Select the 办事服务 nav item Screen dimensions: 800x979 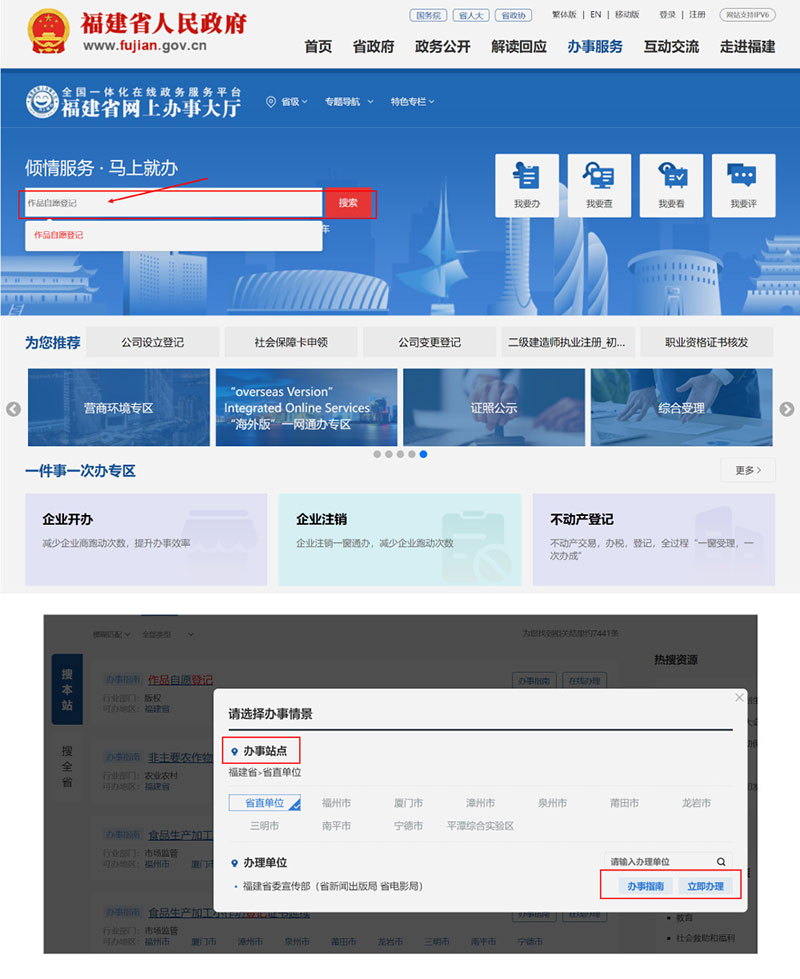pyautogui.click(x=595, y=47)
